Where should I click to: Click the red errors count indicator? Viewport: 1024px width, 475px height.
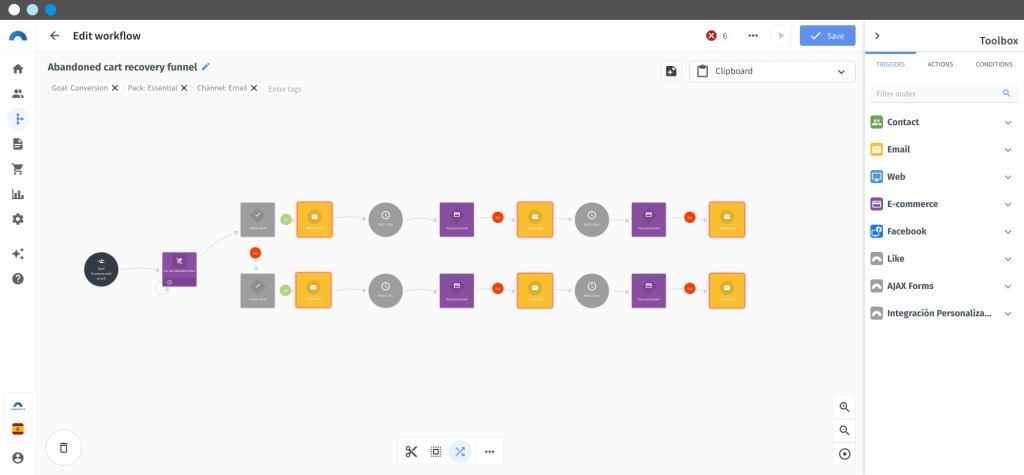[716, 36]
